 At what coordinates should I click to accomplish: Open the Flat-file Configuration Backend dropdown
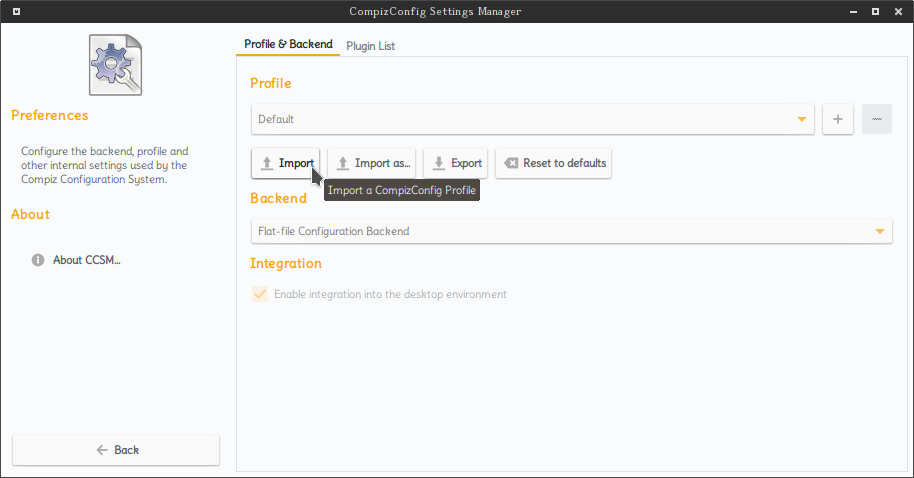tap(572, 231)
